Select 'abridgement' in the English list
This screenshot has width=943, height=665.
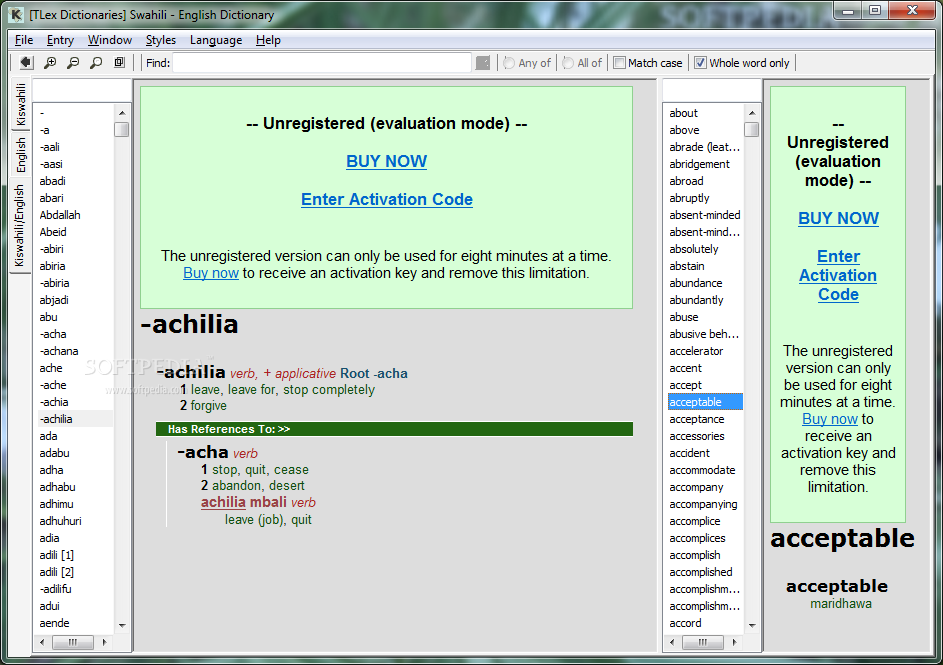point(699,164)
